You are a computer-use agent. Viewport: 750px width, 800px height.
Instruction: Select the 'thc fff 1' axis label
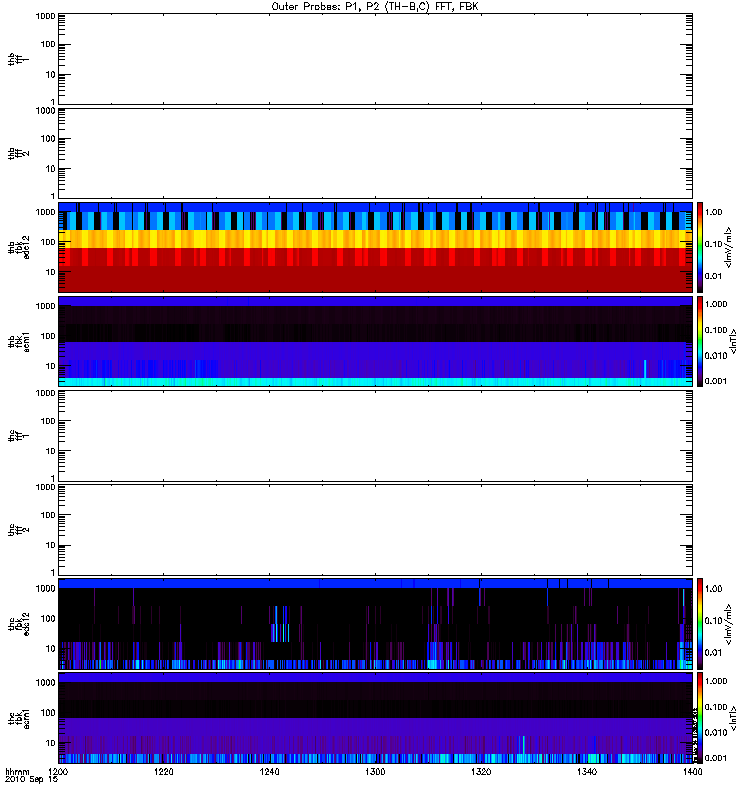(18, 436)
